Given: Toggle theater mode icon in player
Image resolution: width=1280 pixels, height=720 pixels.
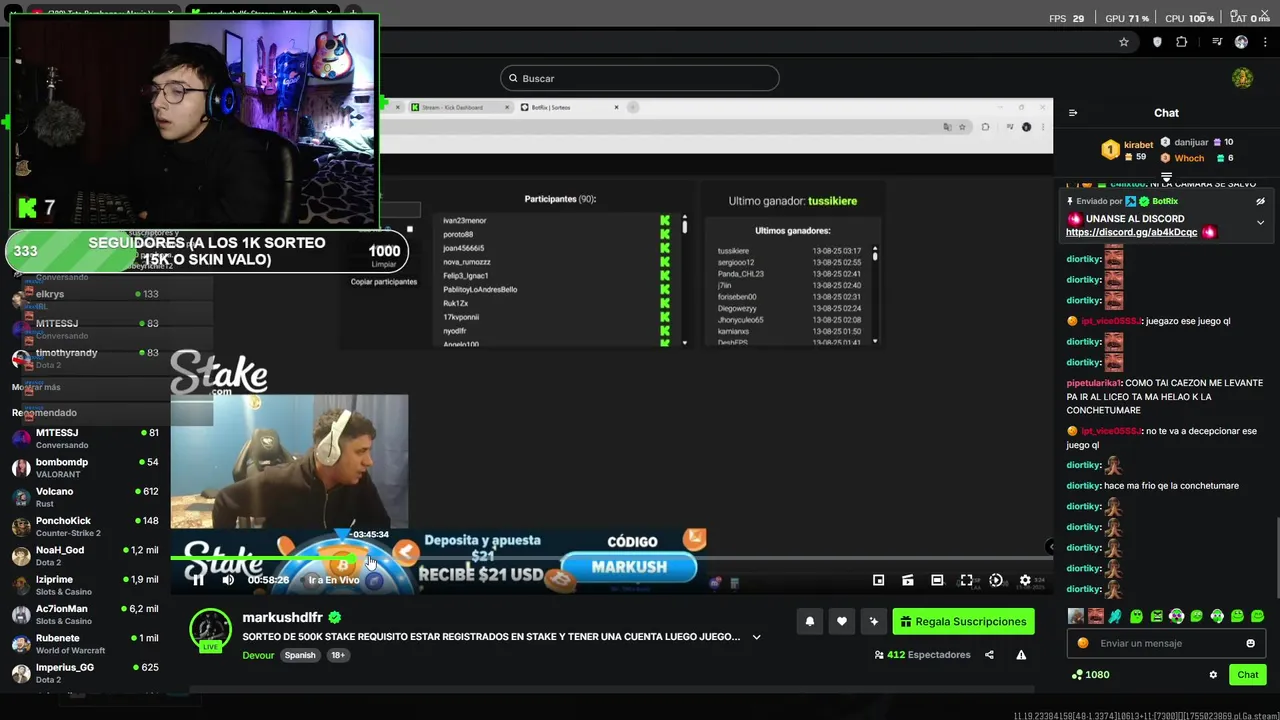Looking at the screenshot, I should coord(937,580).
